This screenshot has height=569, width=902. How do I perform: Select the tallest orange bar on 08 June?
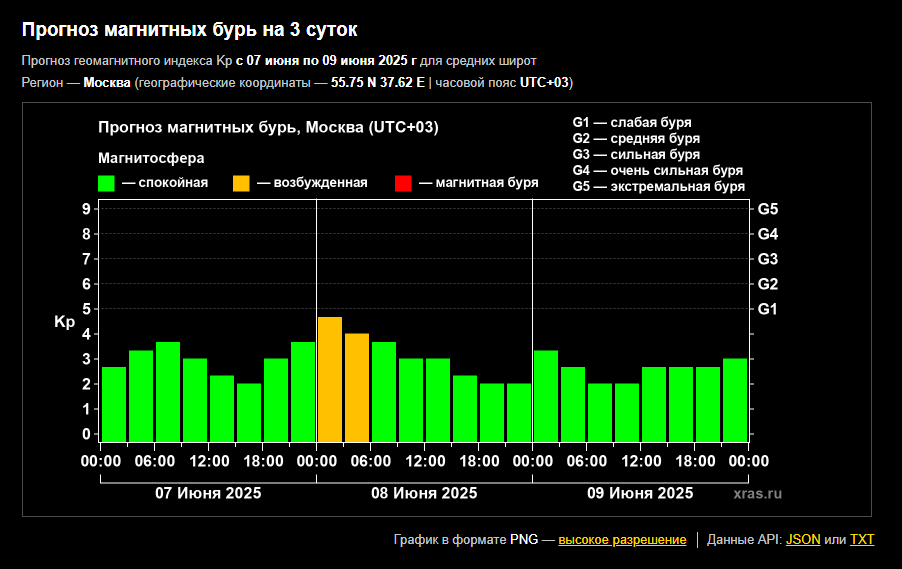pos(330,379)
